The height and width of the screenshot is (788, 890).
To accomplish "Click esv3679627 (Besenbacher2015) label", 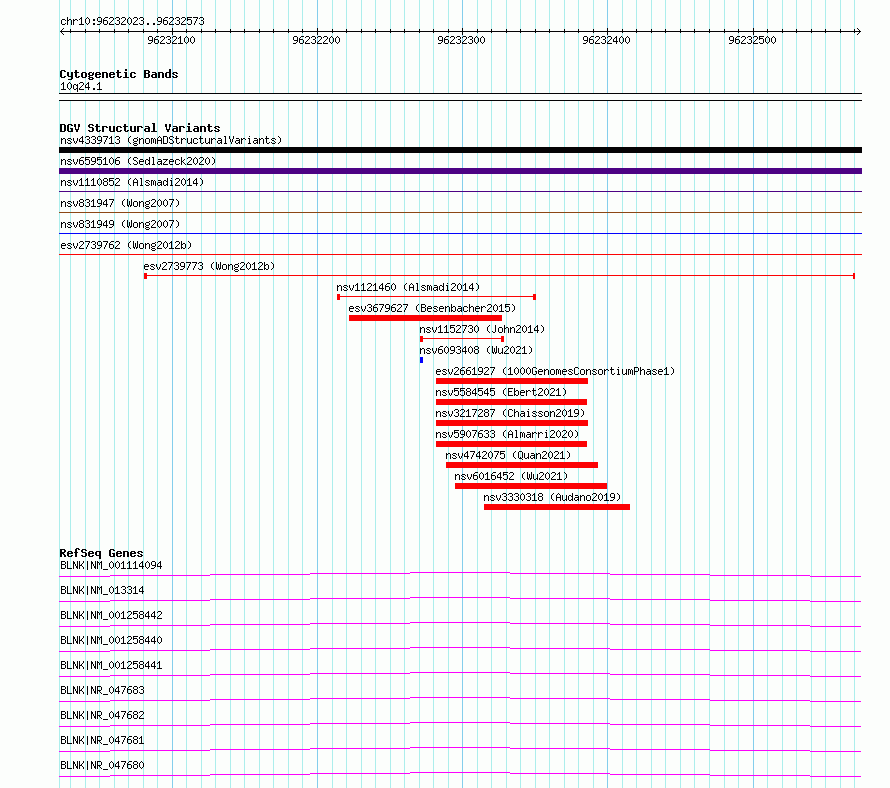I will [432, 308].
